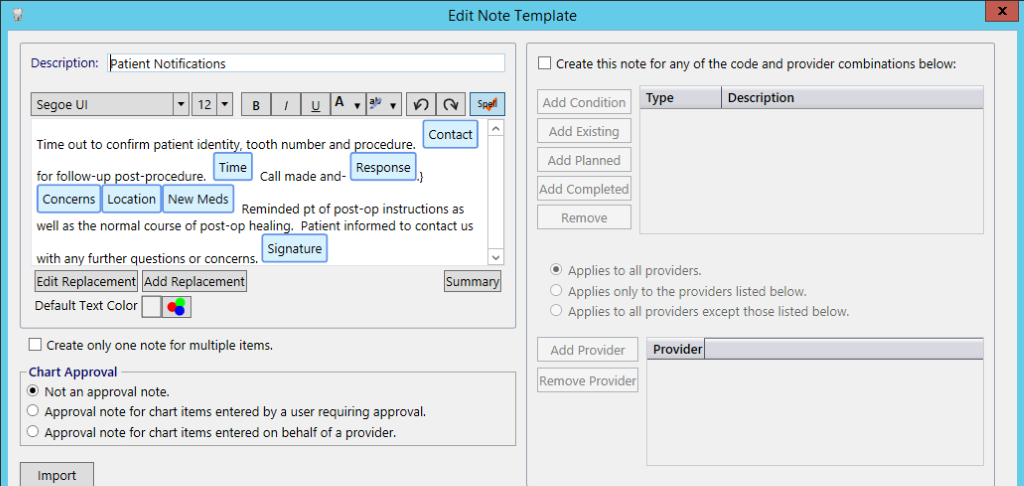Screen dimensions: 1024x486
Task: Open the highlight color dropdown arrow
Action: (x=393, y=105)
